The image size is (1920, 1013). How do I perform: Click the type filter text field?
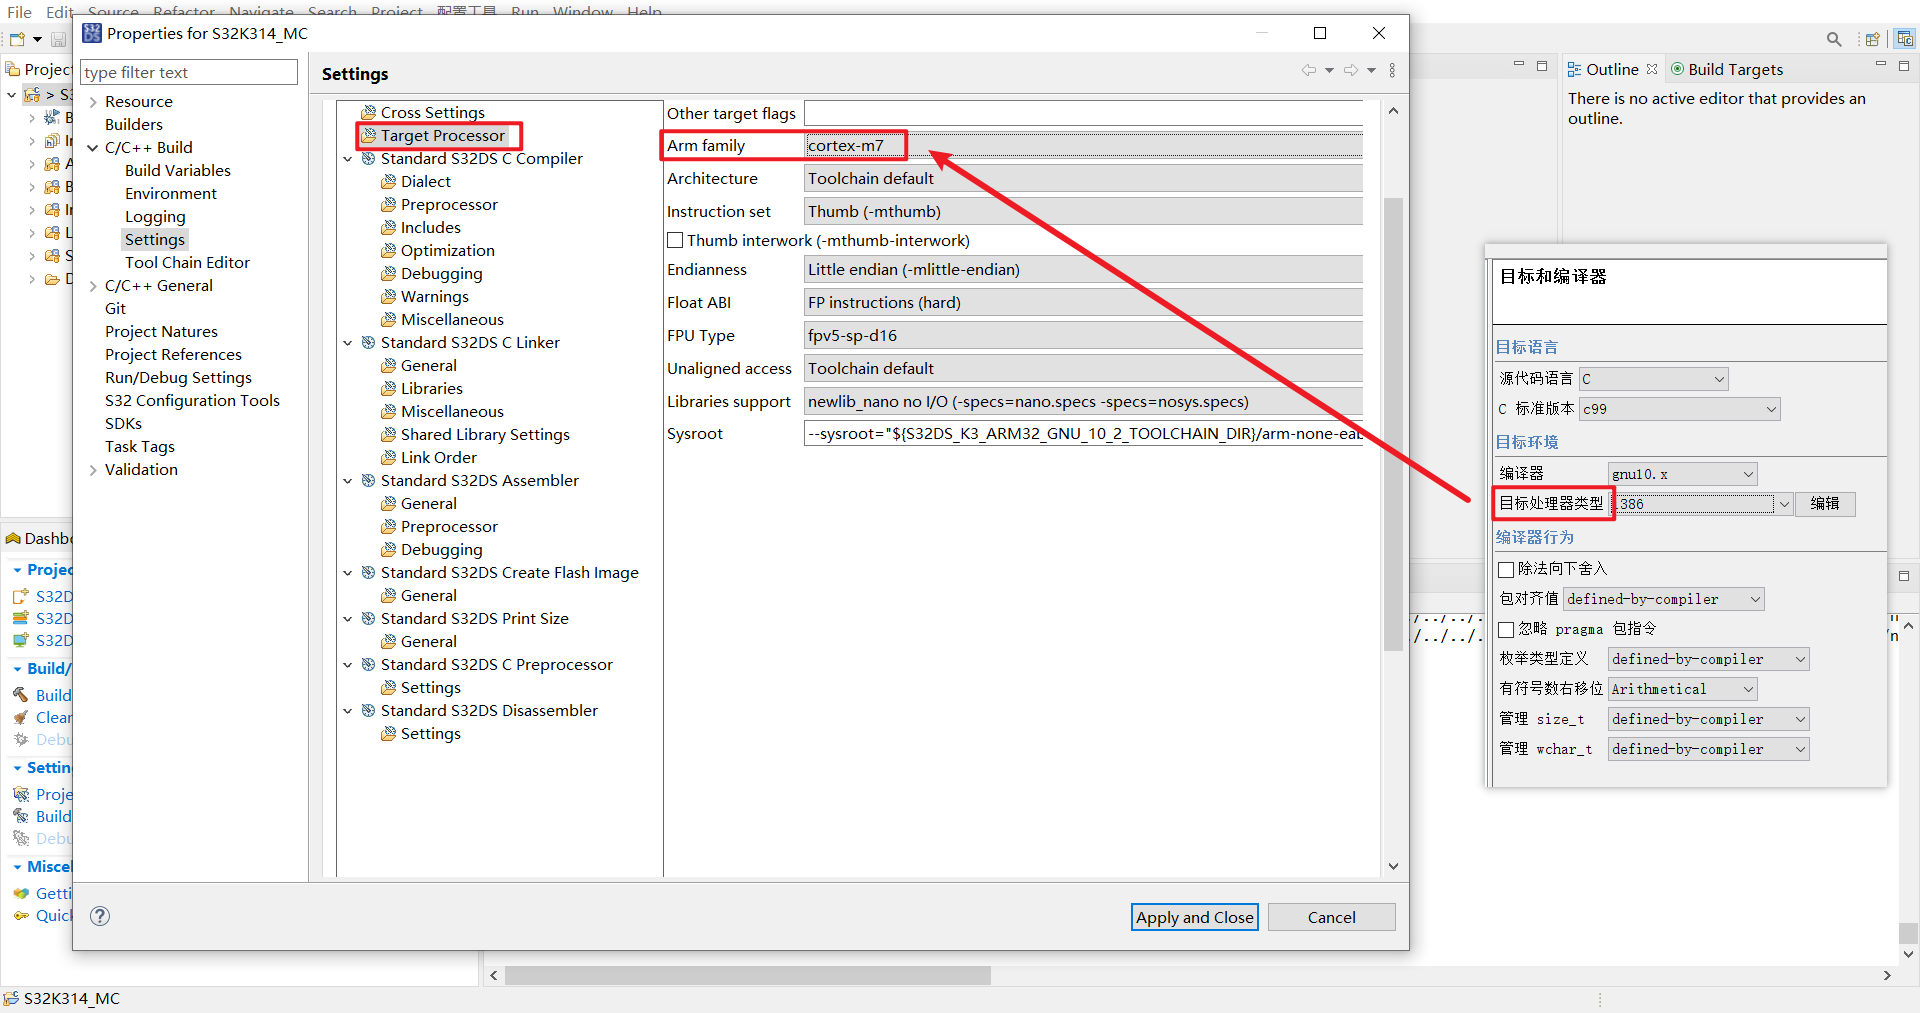pos(189,72)
